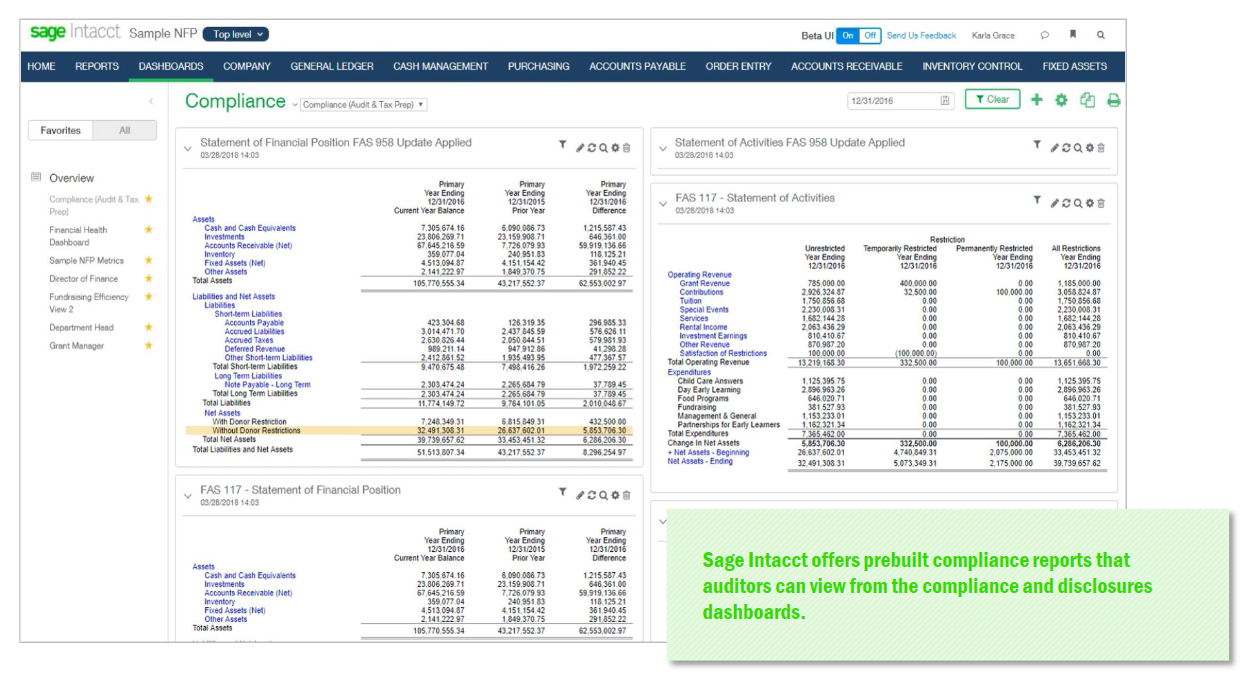Collapse Statement of Financial Position FAS 958 panel
Screen dimensions: 1255x683
click(x=187, y=148)
